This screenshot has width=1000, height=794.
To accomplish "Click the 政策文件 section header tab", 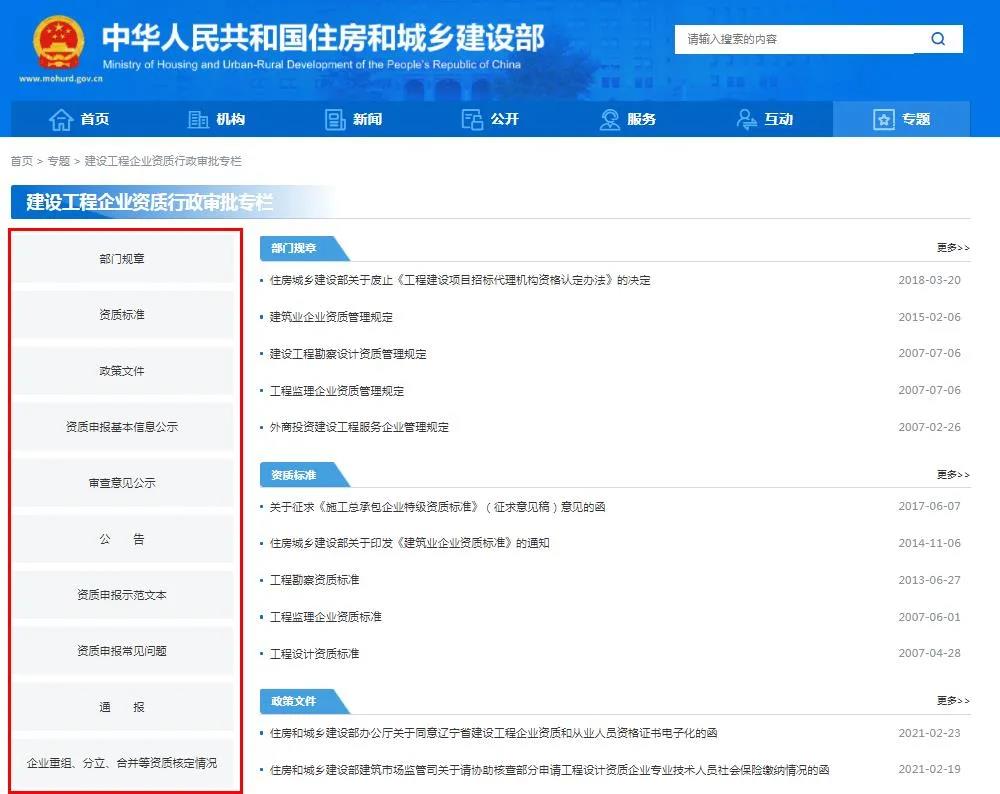I will click(x=304, y=701).
